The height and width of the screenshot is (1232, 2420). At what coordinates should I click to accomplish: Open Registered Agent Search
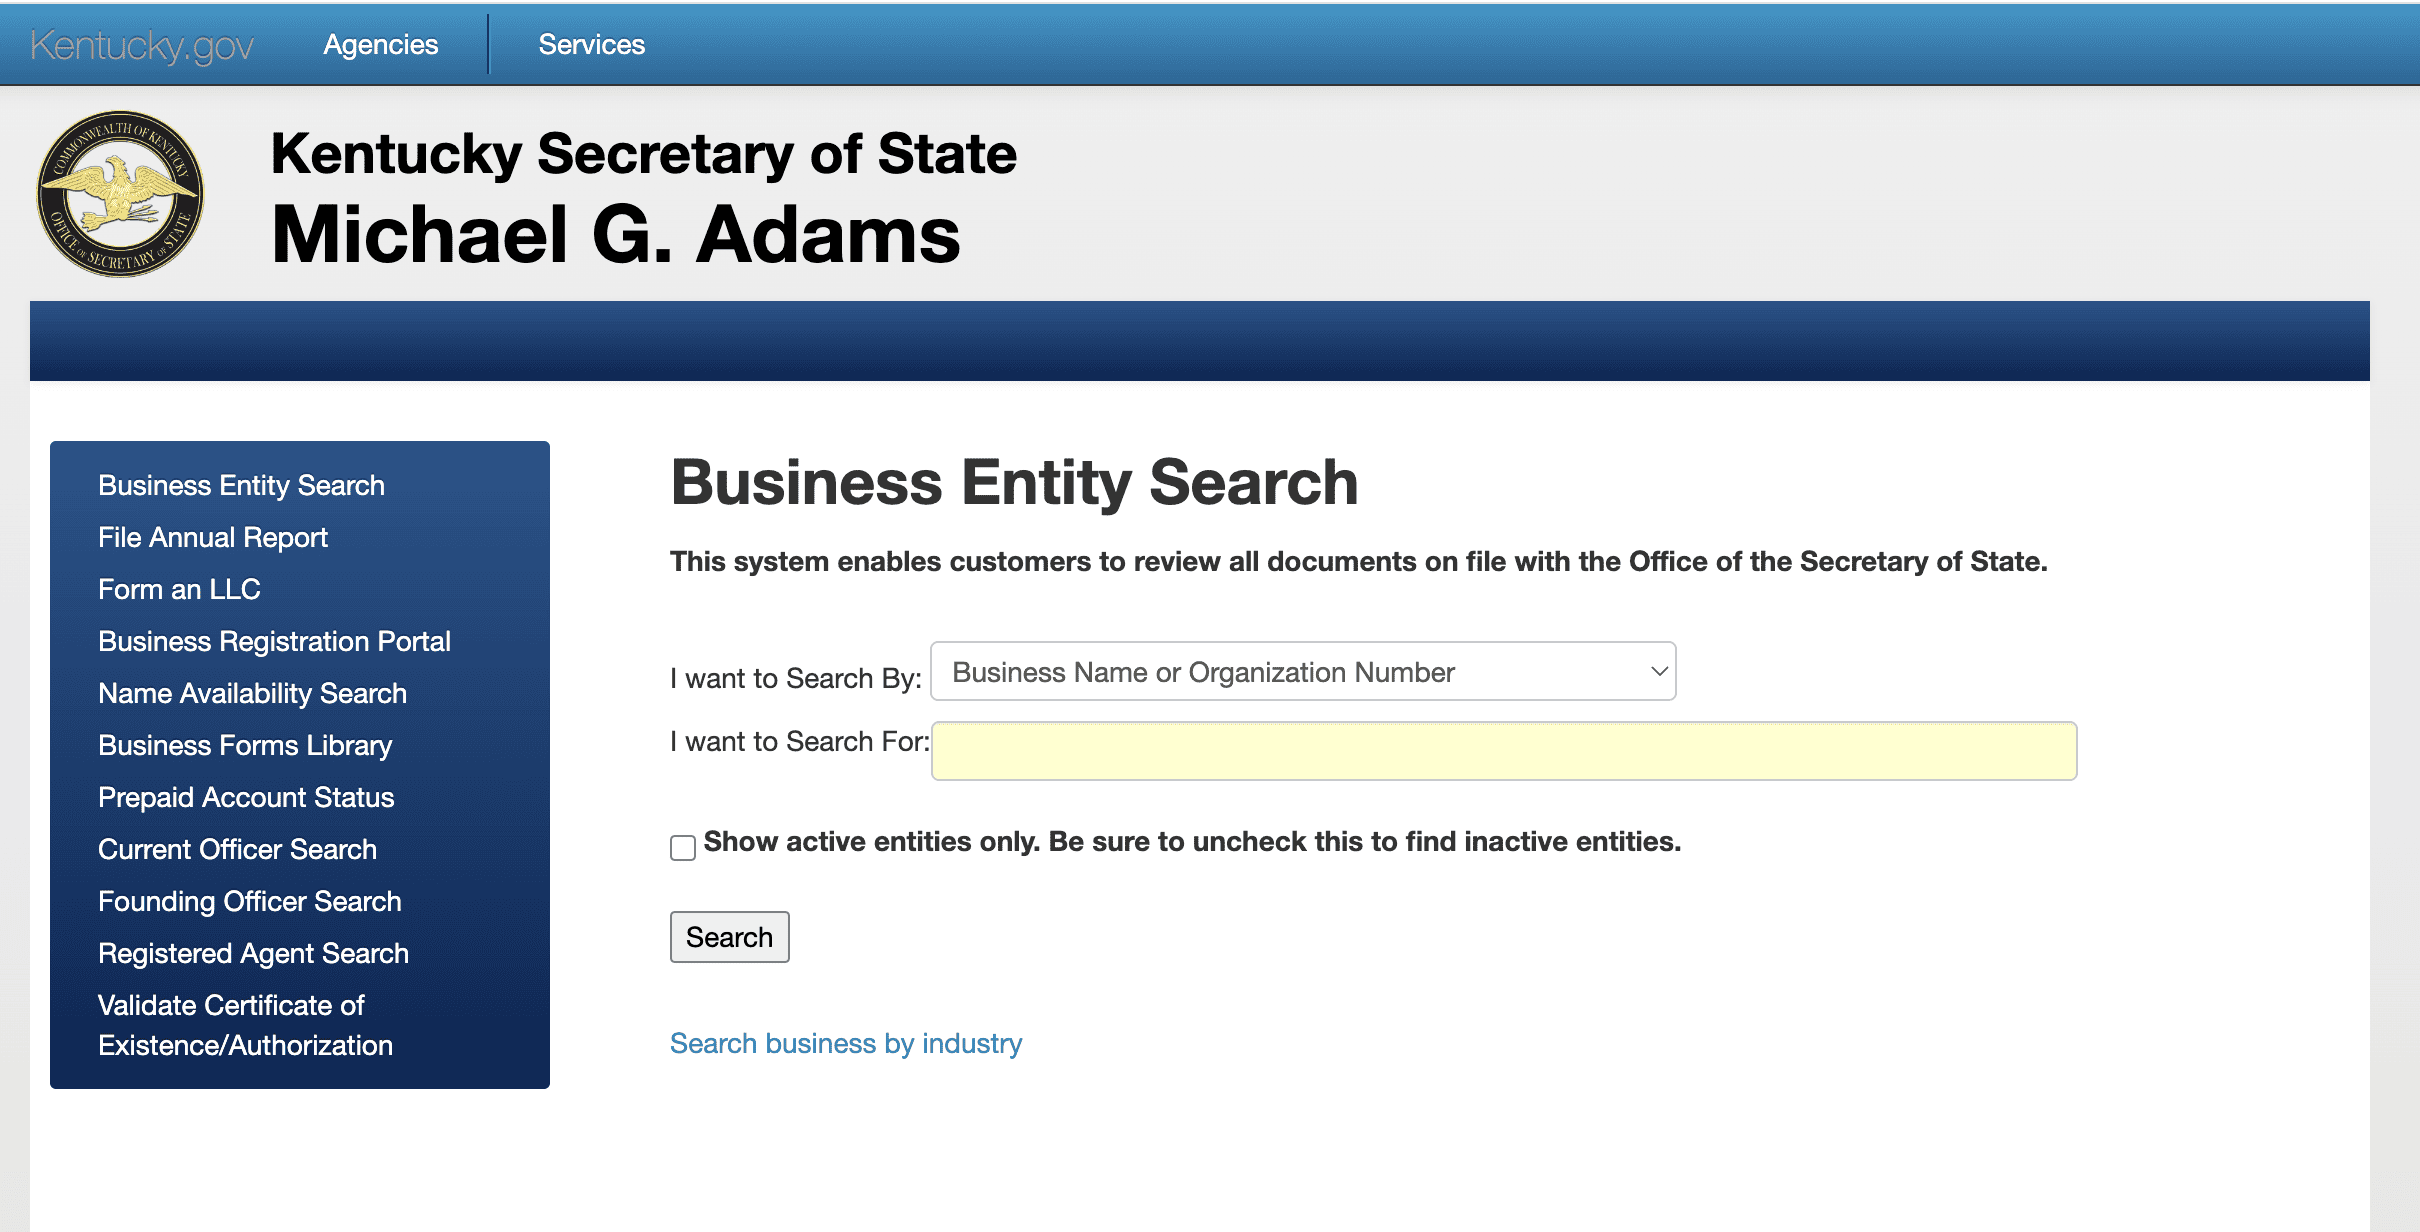point(253,953)
